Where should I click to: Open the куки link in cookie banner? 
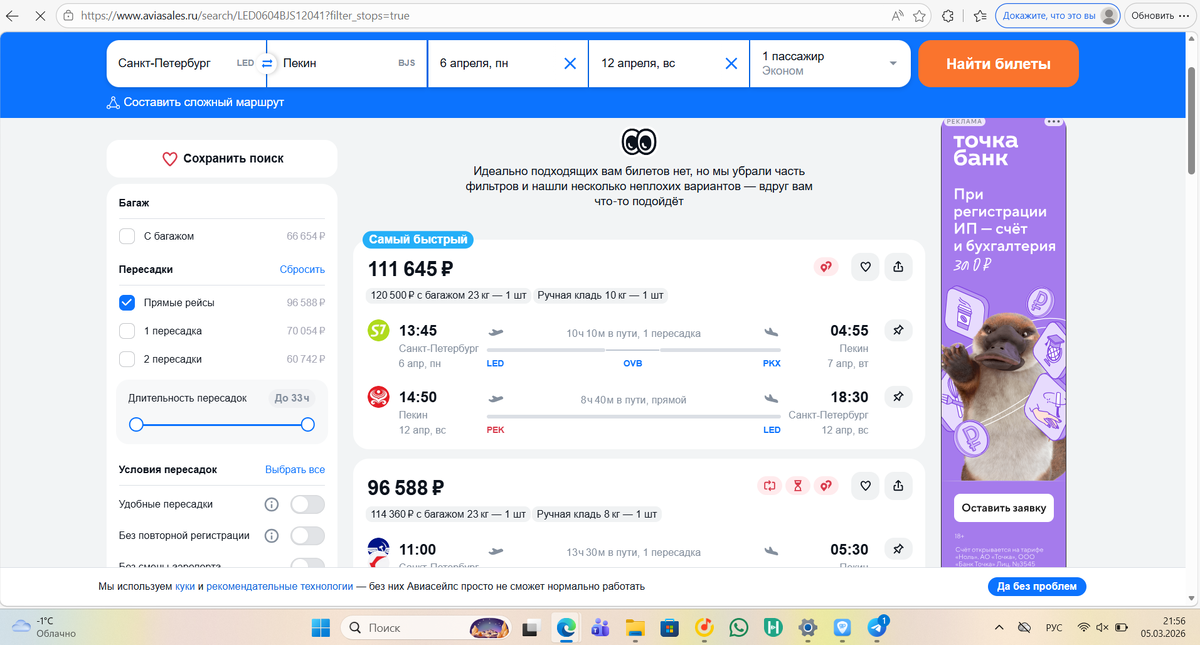(x=185, y=587)
